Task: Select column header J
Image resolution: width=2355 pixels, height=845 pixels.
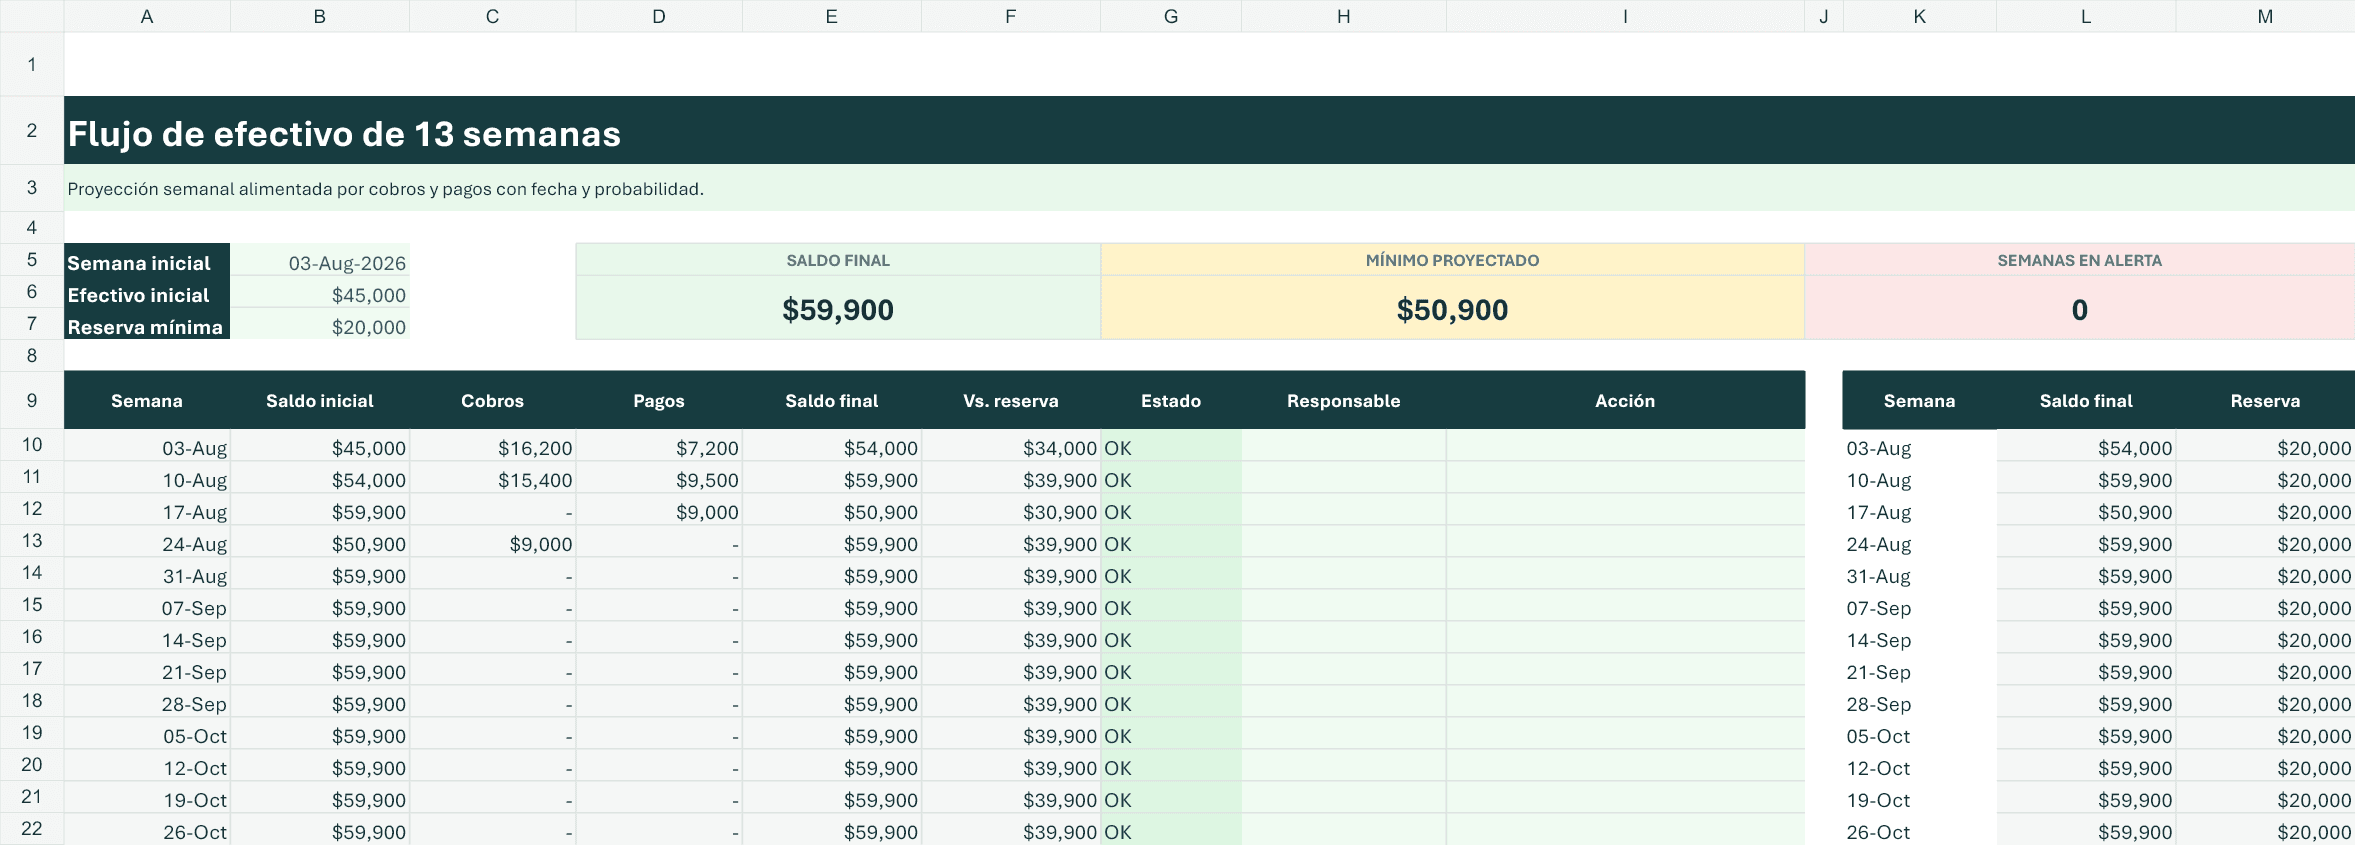Action: pyautogui.click(x=1824, y=16)
